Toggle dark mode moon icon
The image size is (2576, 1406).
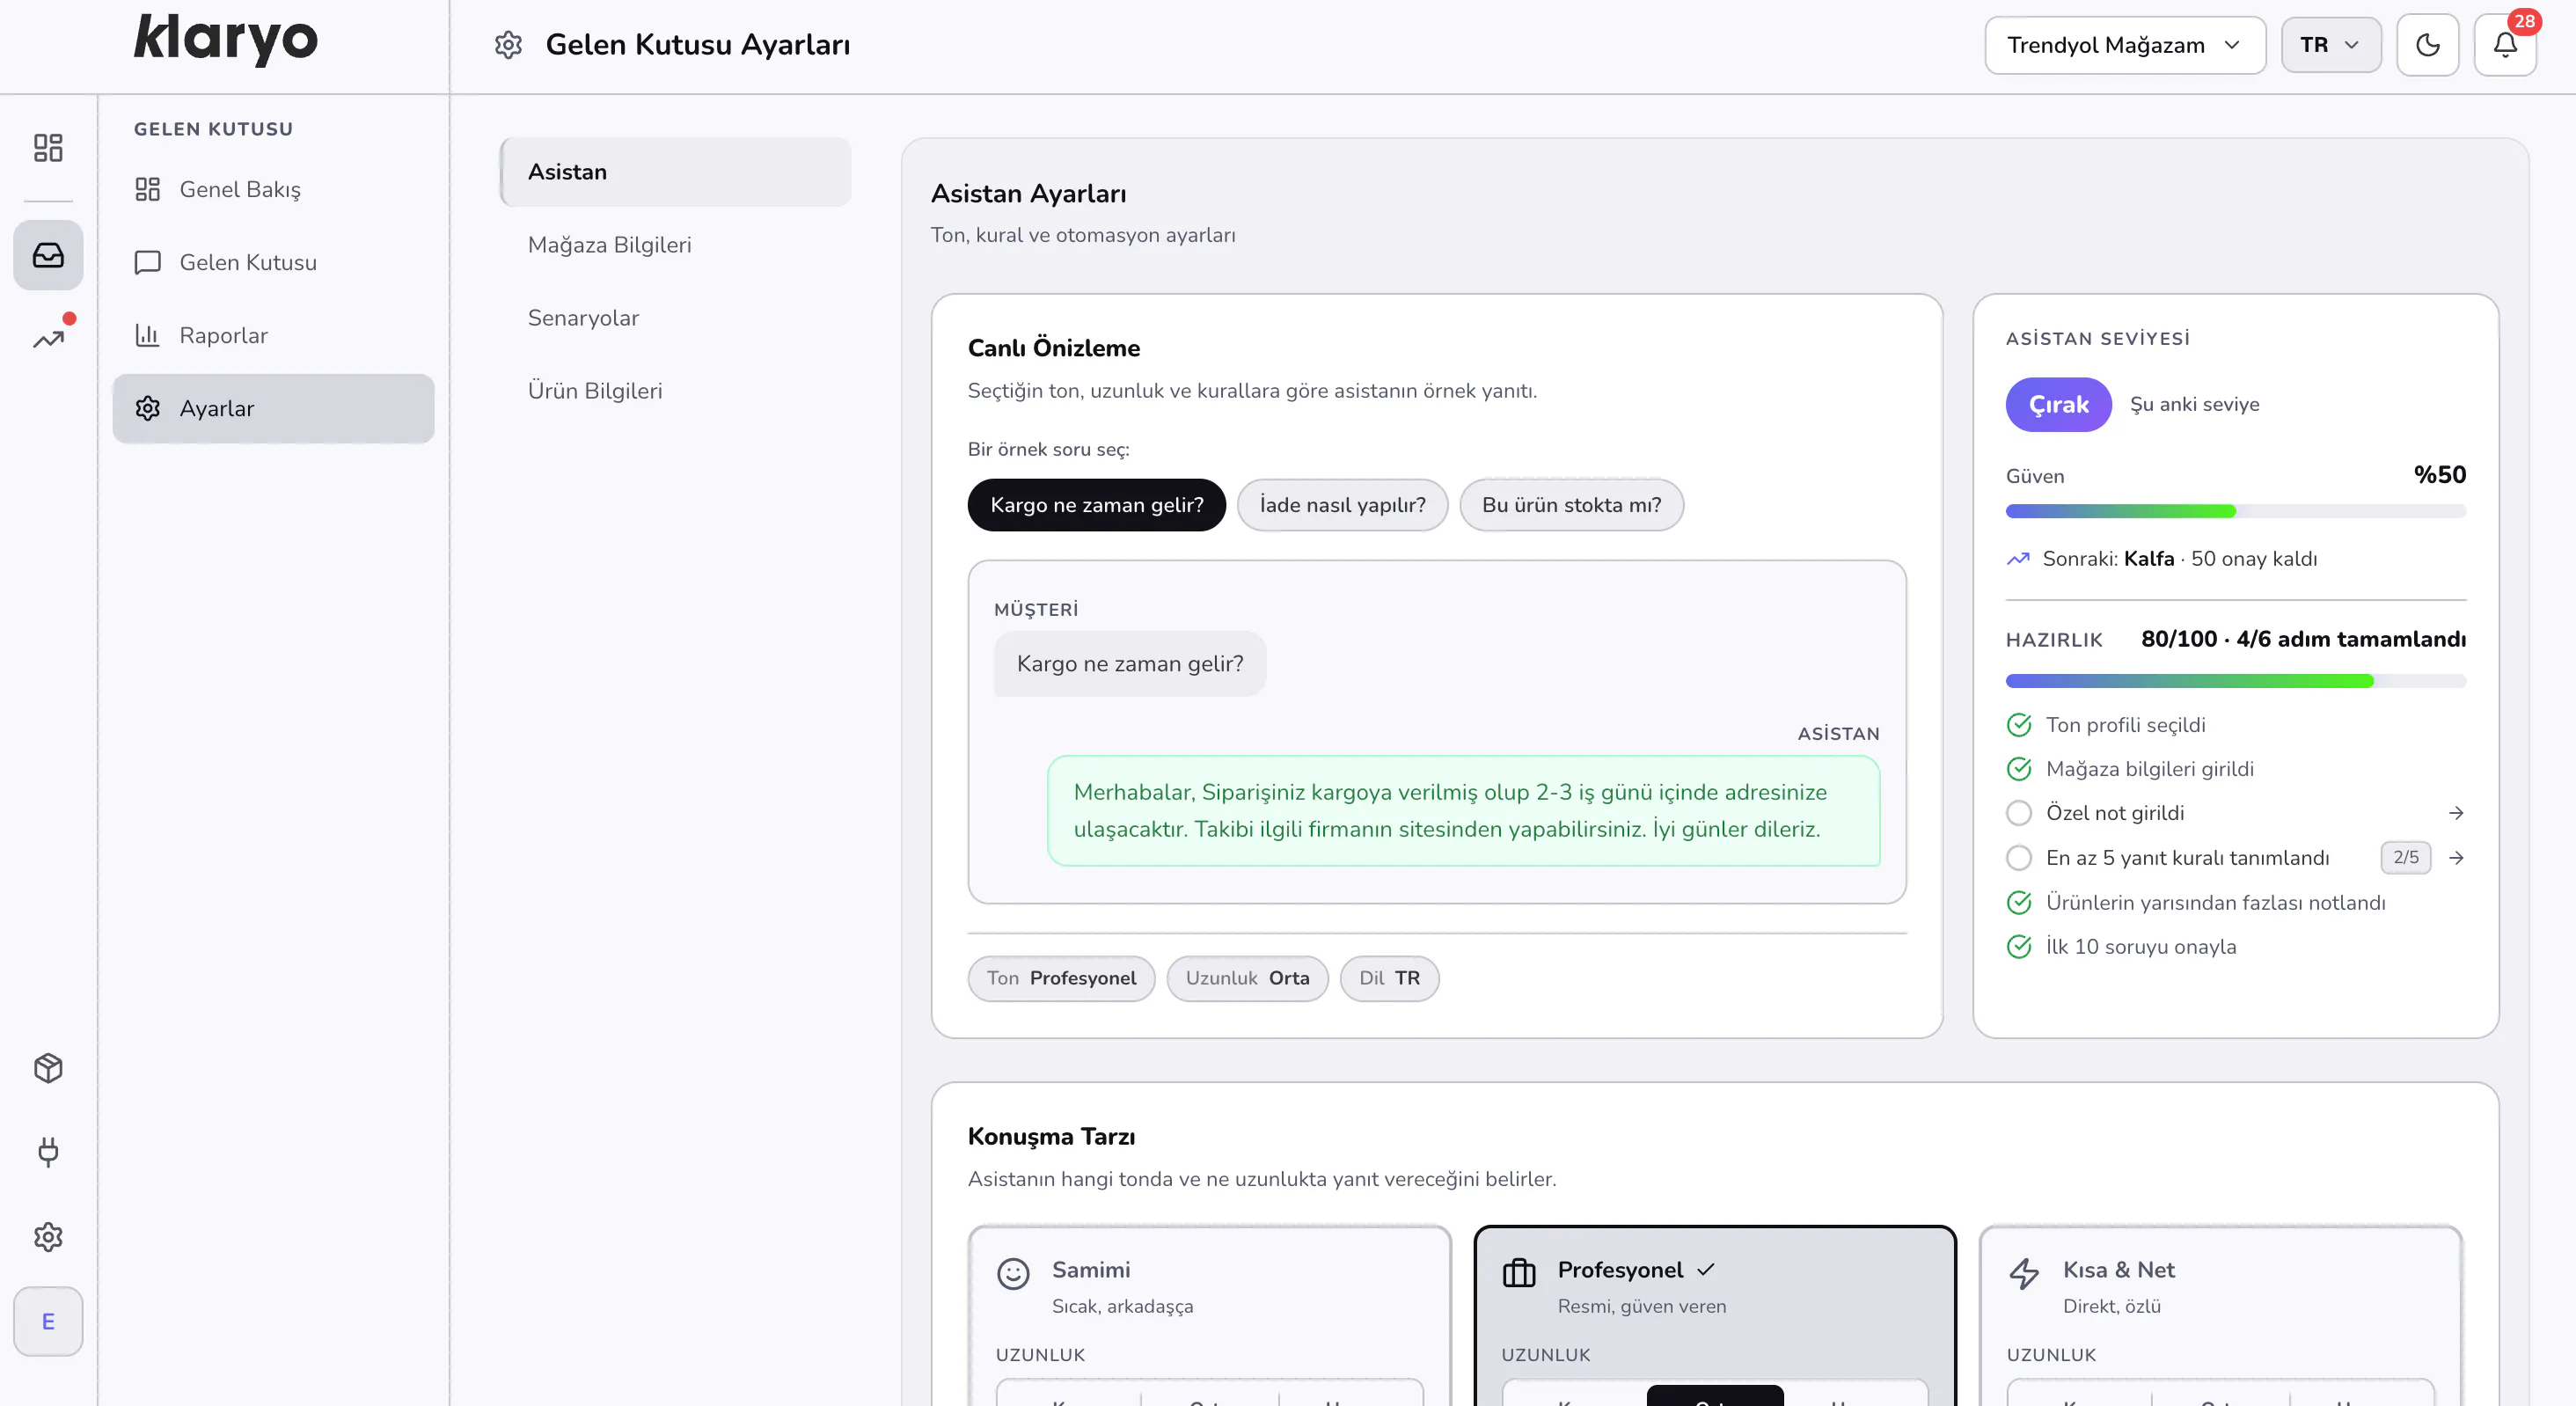pos(2427,45)
